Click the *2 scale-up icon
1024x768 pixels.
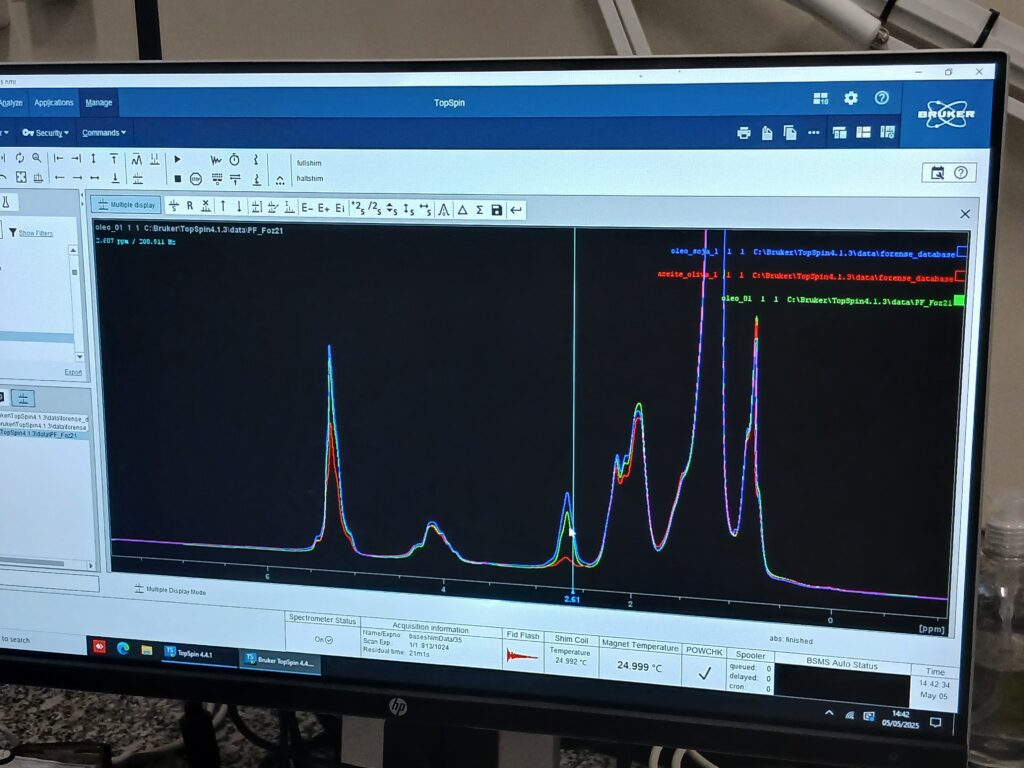[x=358, y=208]
